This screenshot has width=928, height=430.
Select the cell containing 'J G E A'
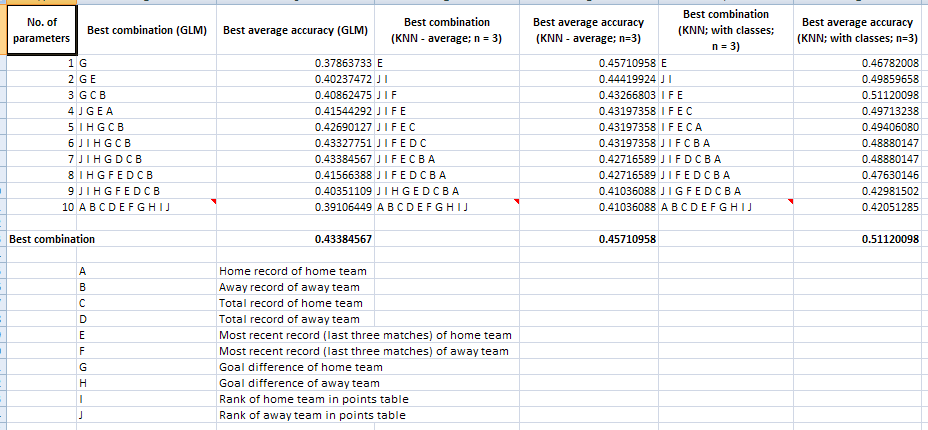coord(147,111)
